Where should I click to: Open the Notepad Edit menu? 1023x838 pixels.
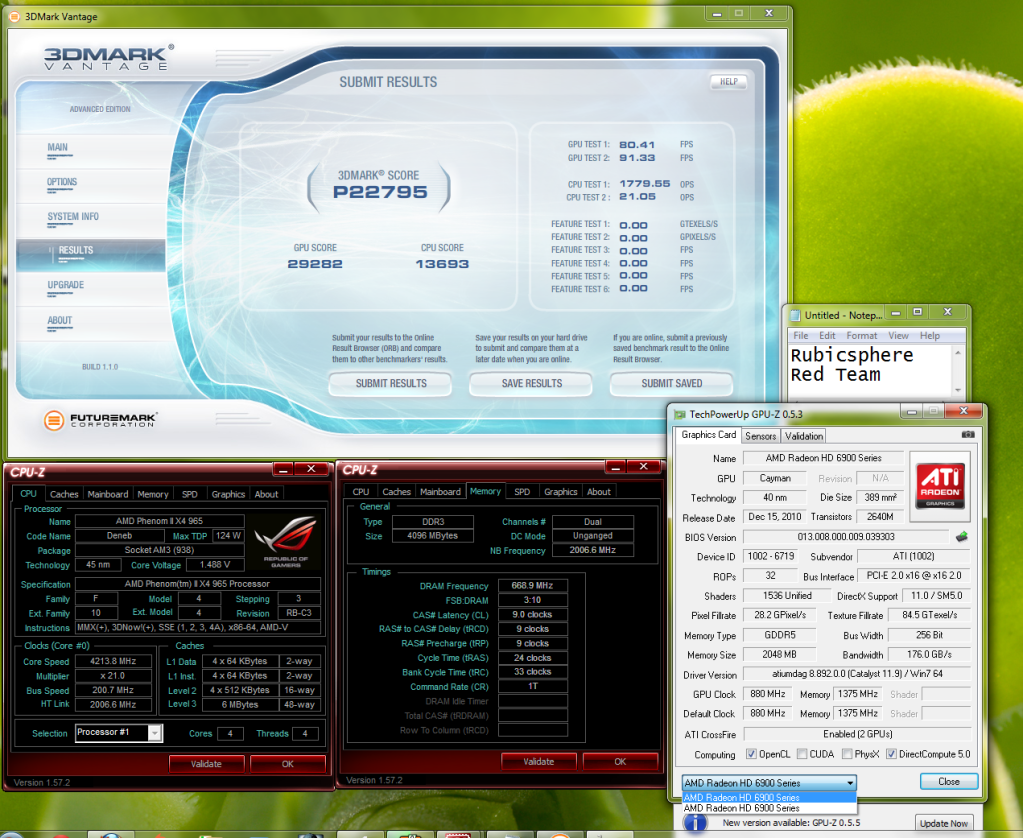827,335
